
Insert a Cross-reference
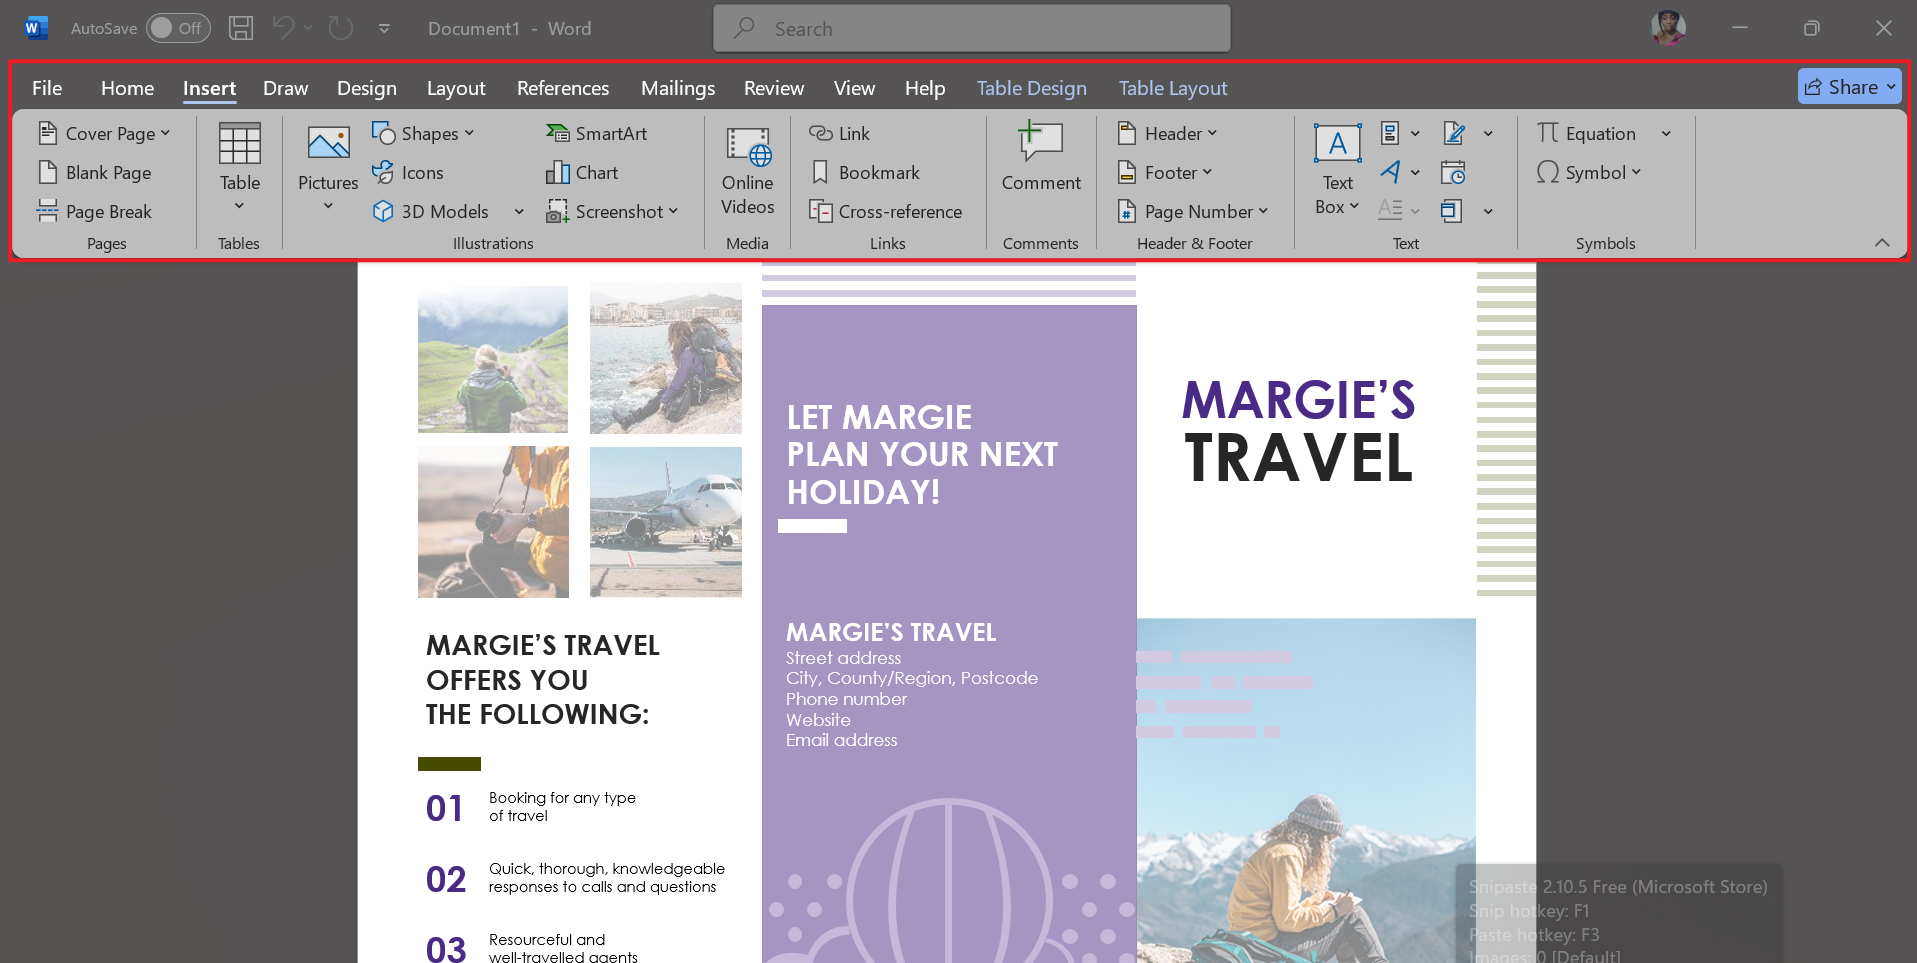tap(886, 211)
